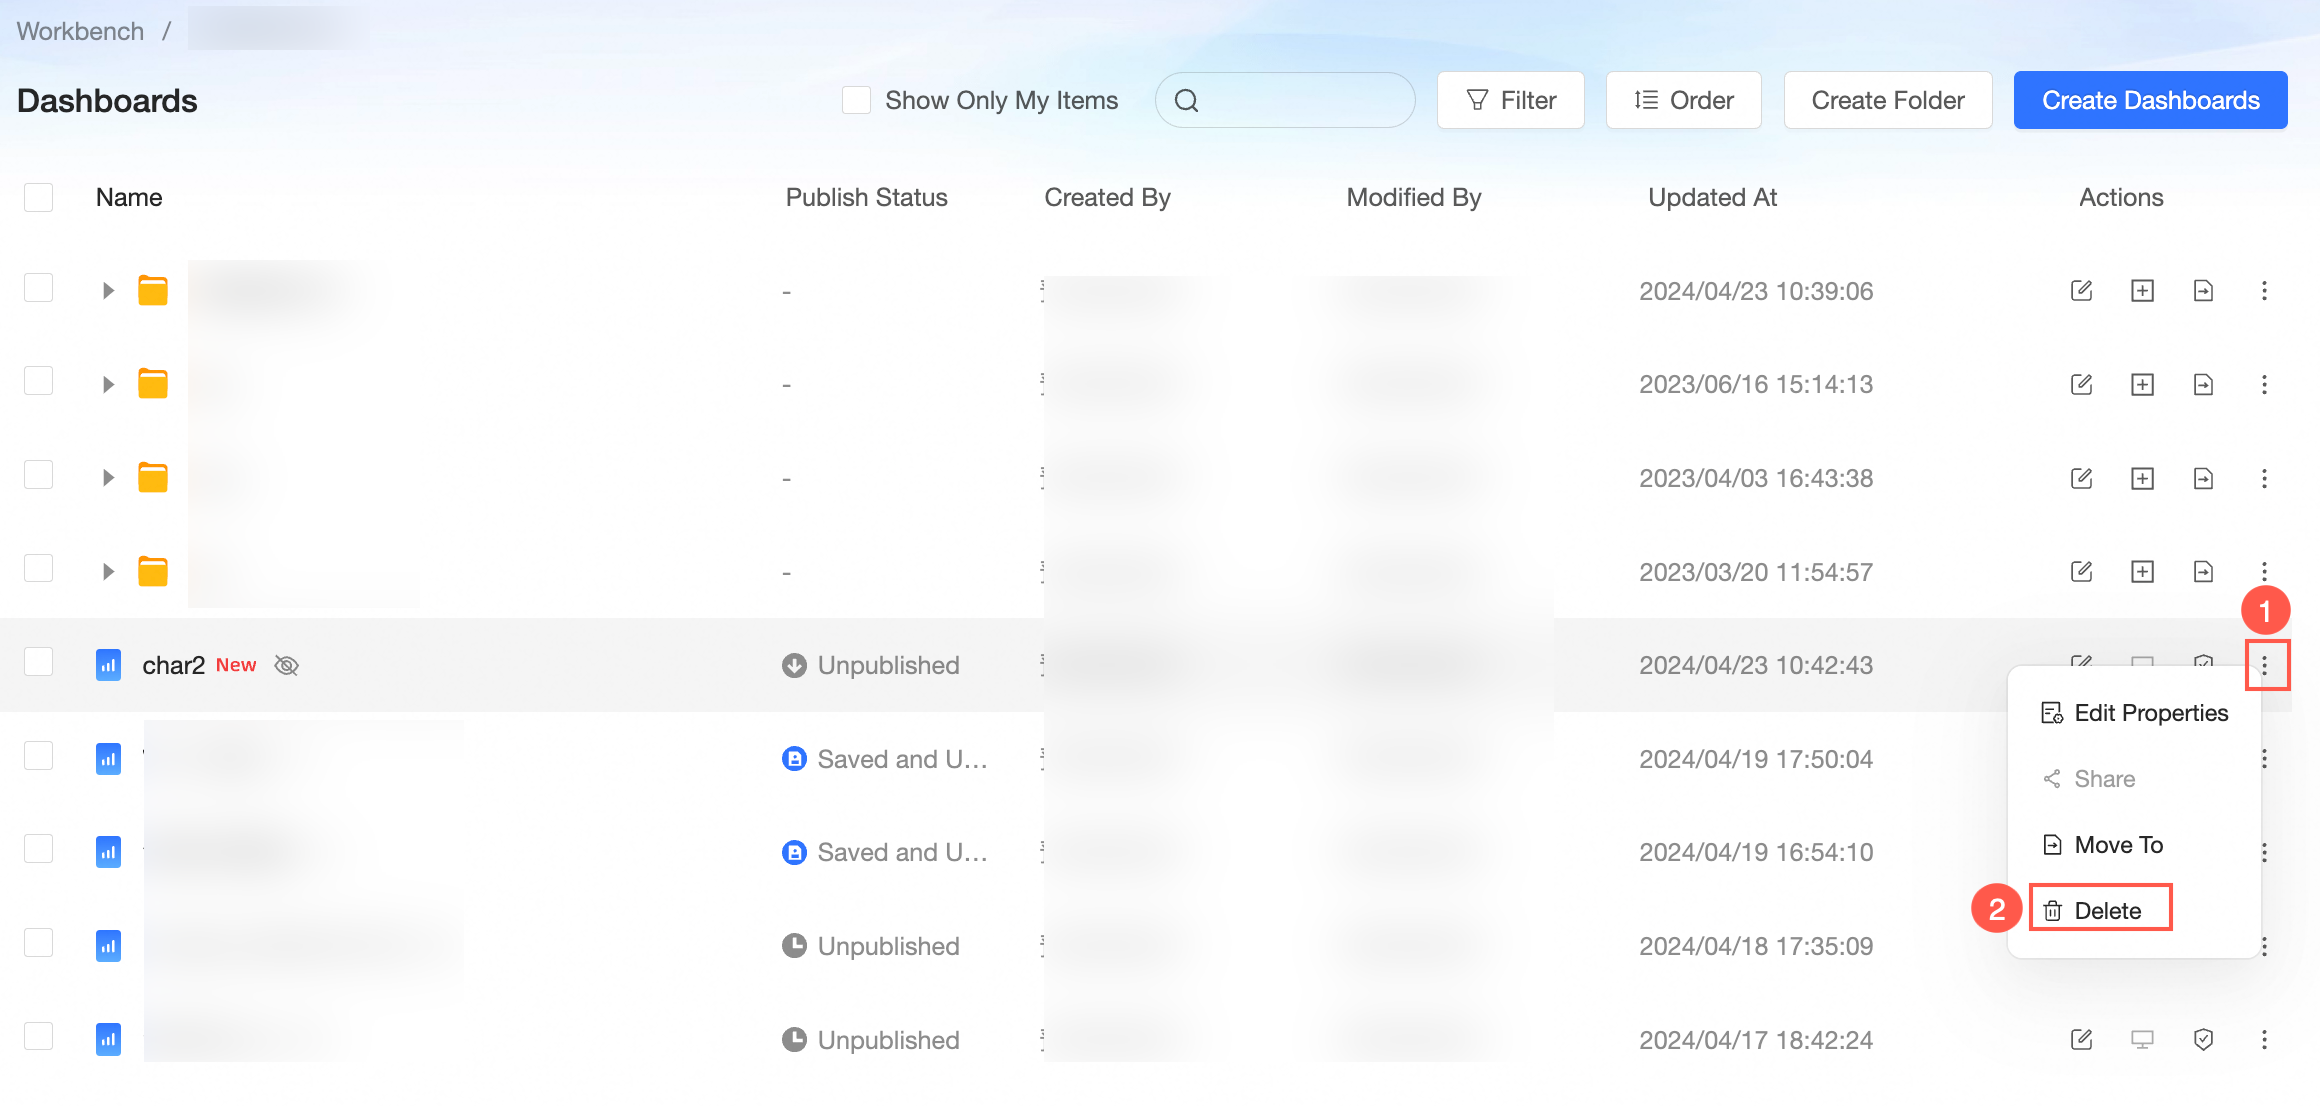Image resolution: width=2320 pixels, height=1106 pixels.
Task: Click hidden eye icon next to char2
Action: tap(287, 666)
